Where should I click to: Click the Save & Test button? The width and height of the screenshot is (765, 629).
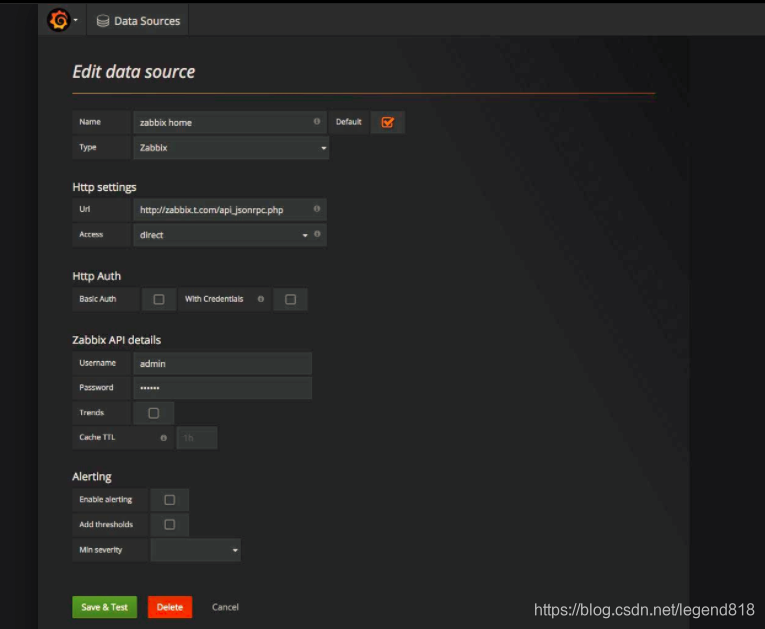click(x=104, y=607)
